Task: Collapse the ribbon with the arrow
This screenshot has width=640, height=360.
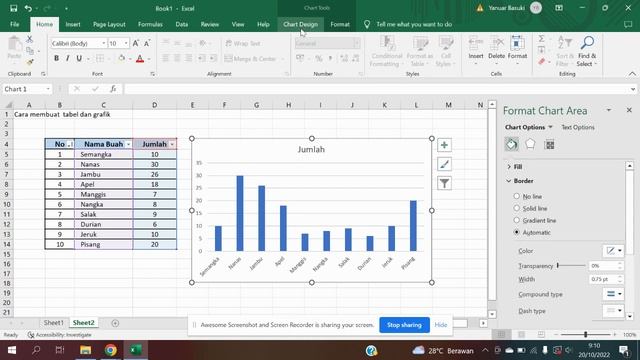Action: click(x=632, y=74)
